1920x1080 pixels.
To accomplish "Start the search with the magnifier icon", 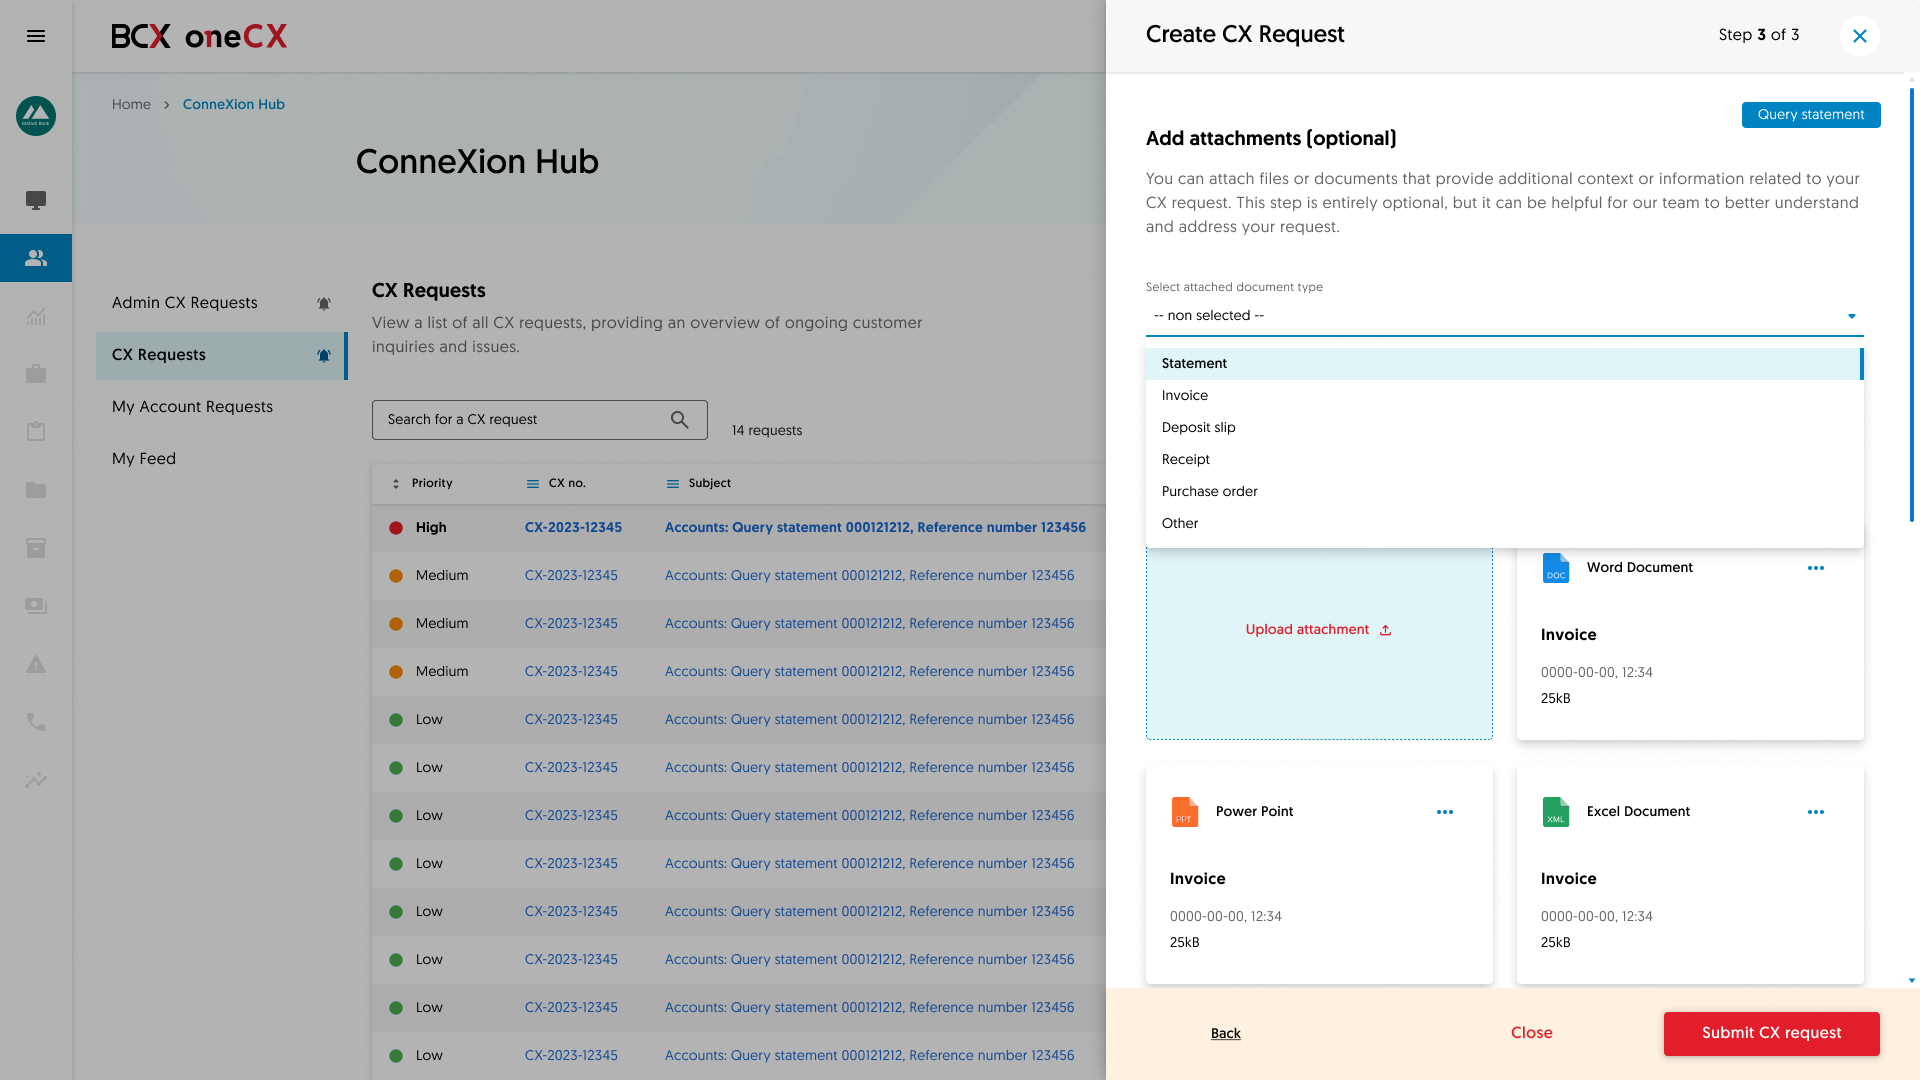I will click(x=680, y=419).
